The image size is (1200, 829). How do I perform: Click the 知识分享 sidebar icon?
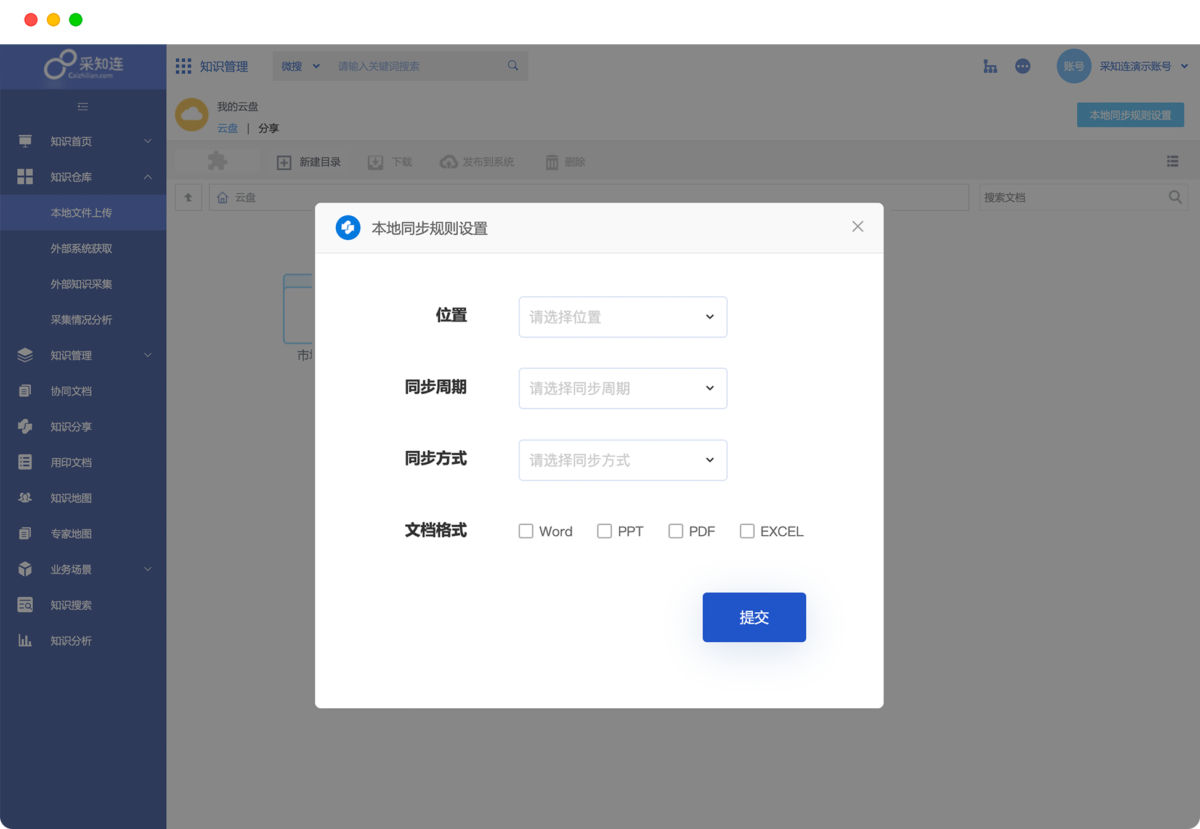click(25, 427)
